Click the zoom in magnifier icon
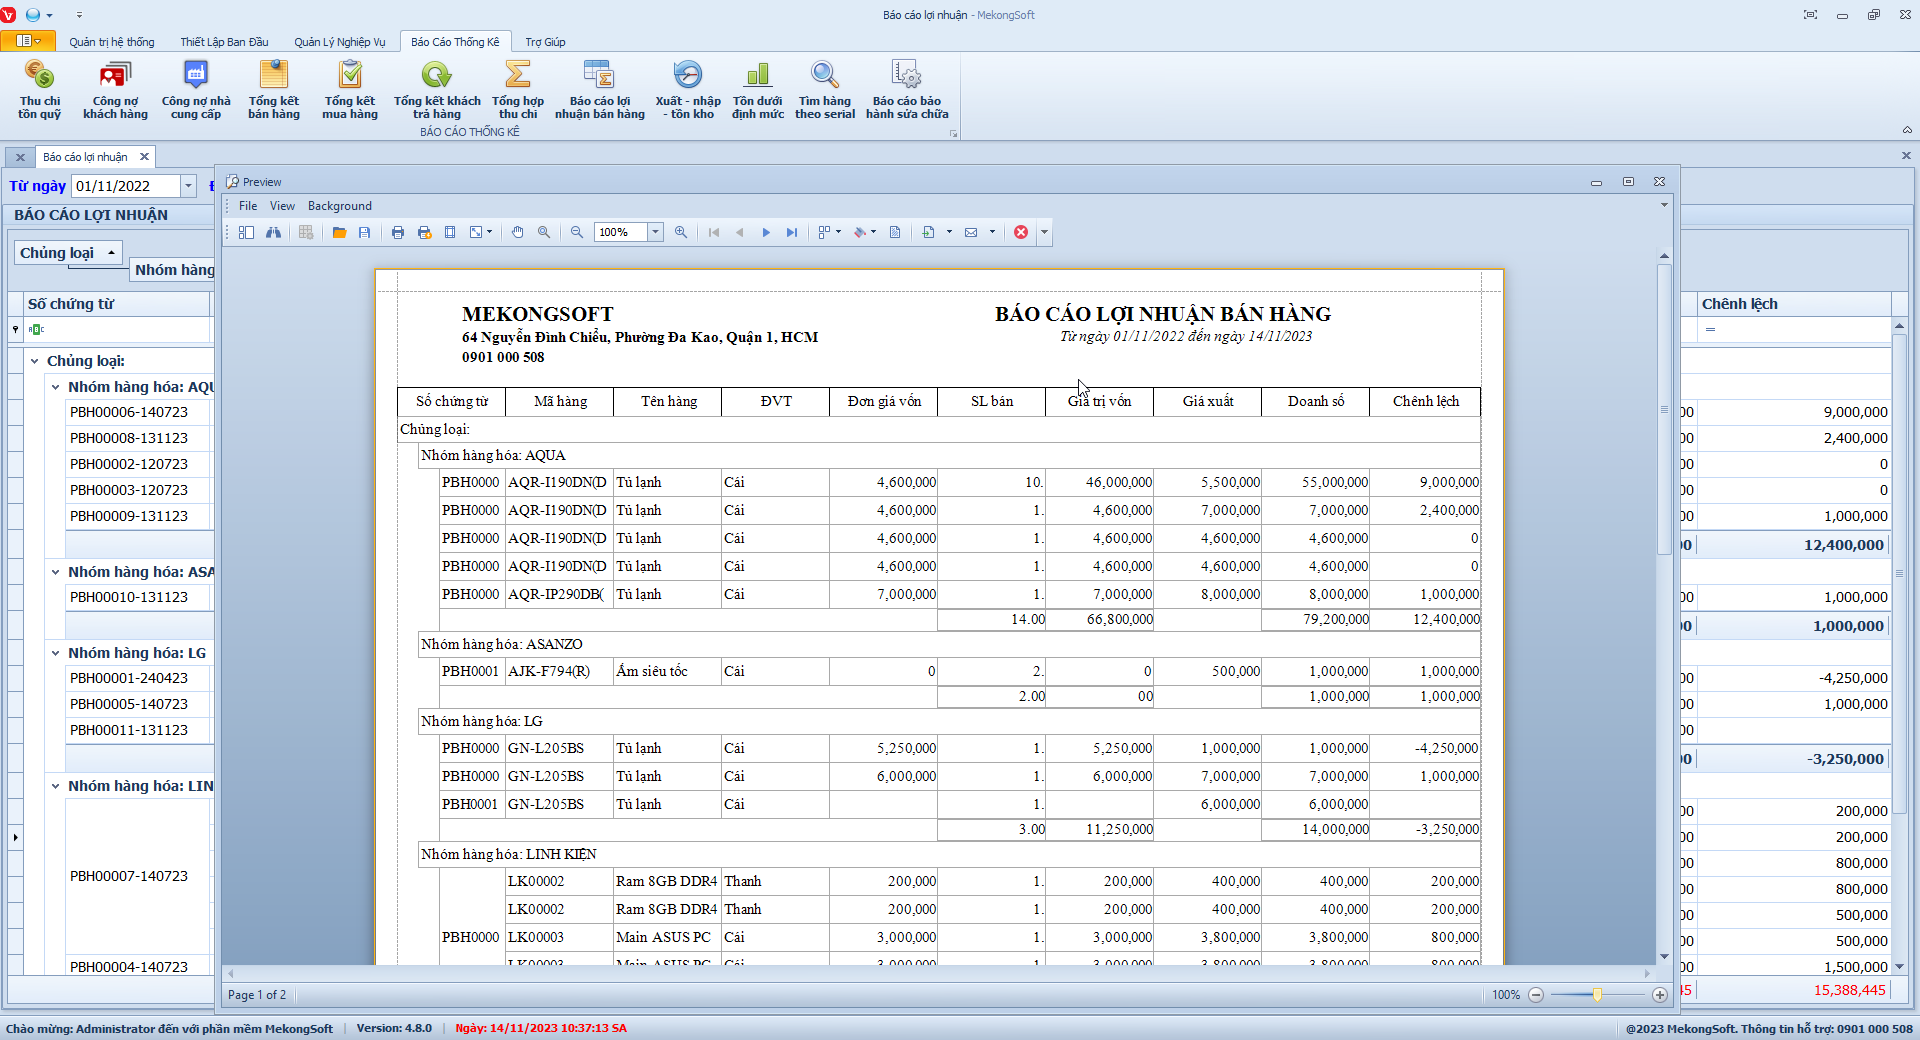Viewport: 1920px width, 1040px height. coord(681,232)
